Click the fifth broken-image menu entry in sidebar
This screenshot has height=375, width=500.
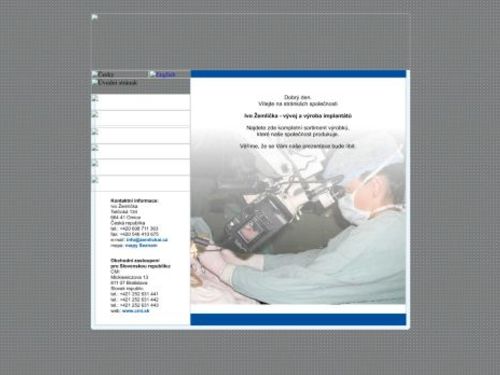point(141,167)
